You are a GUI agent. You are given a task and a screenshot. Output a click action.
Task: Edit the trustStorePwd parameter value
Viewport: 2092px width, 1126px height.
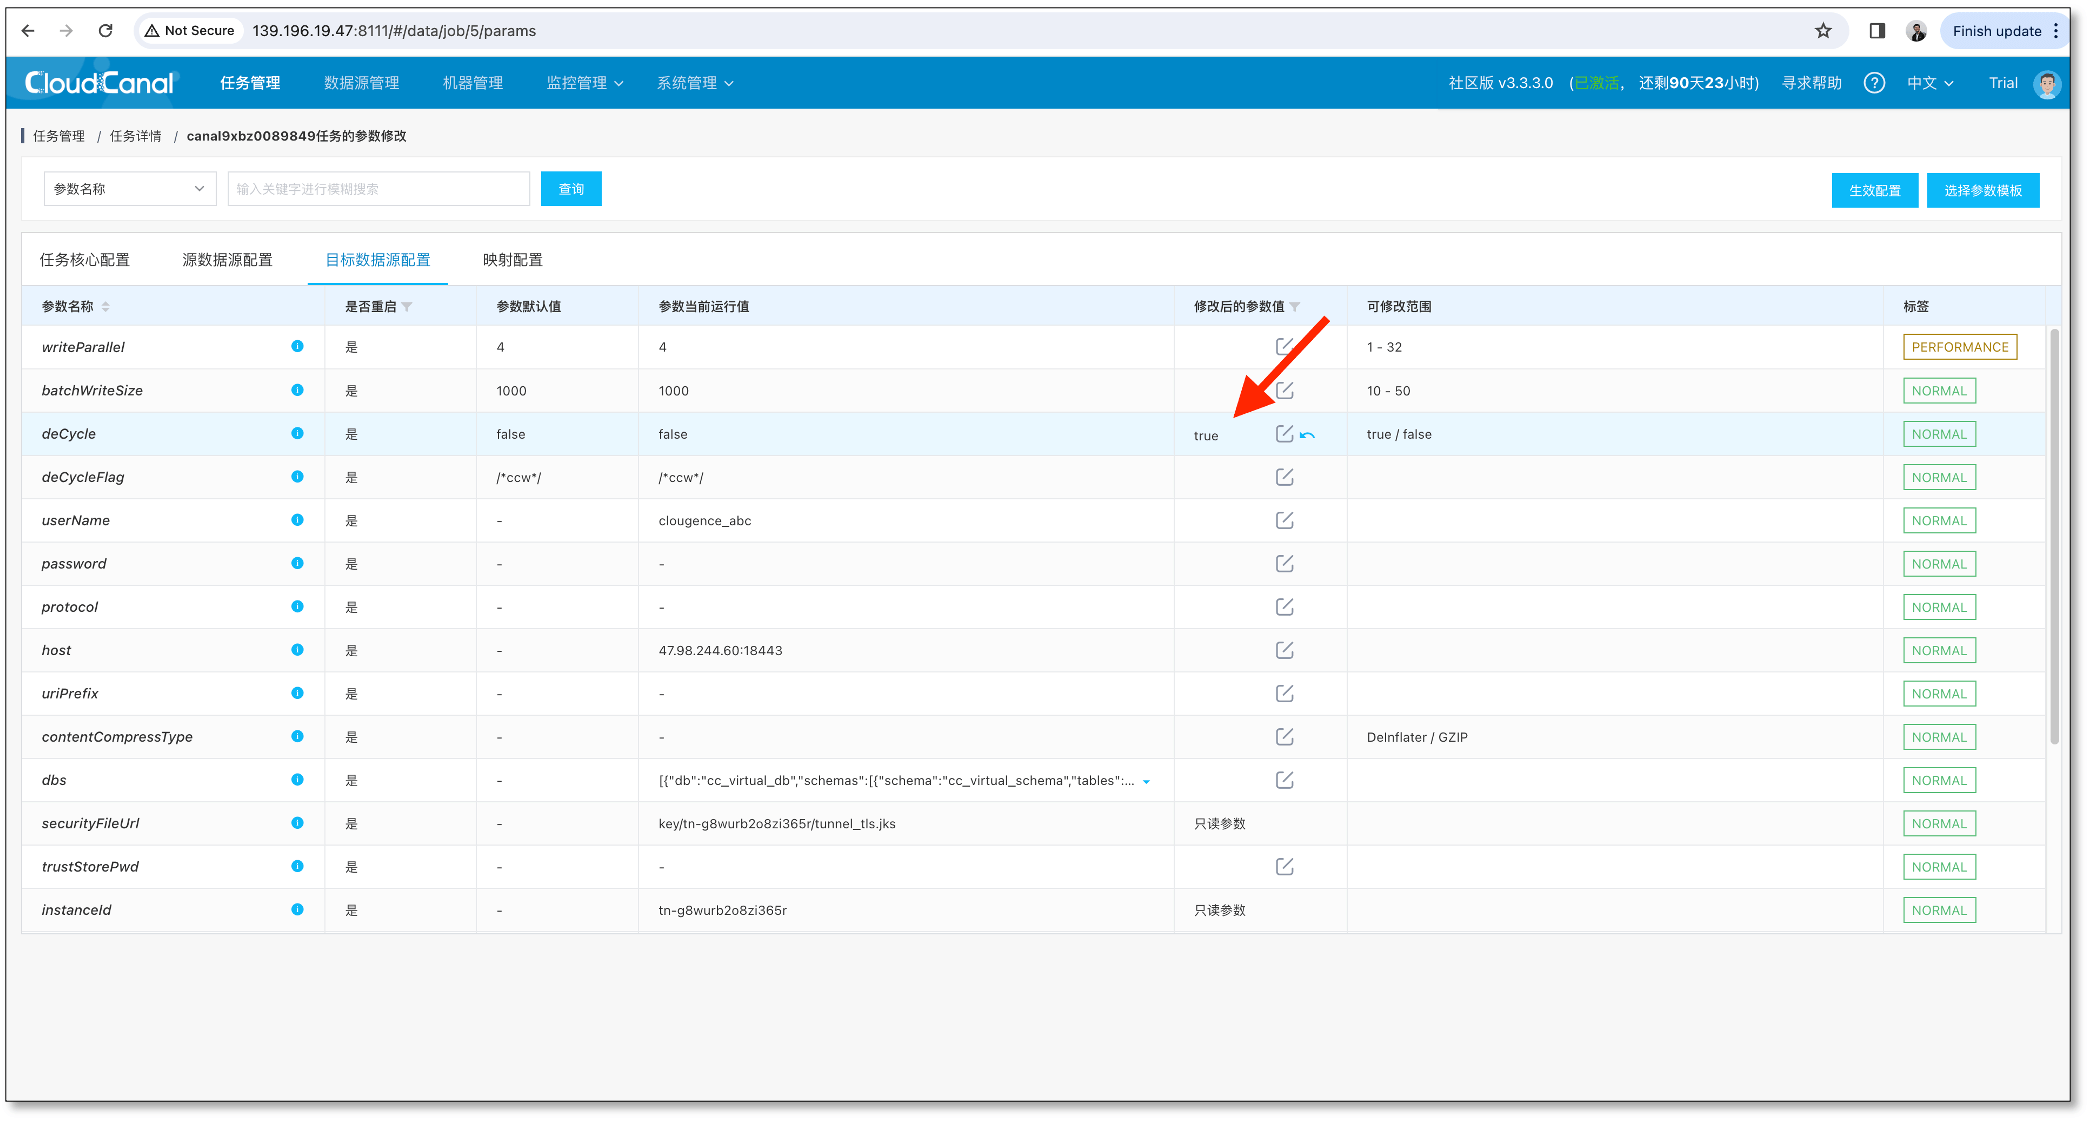point(1284,866)
